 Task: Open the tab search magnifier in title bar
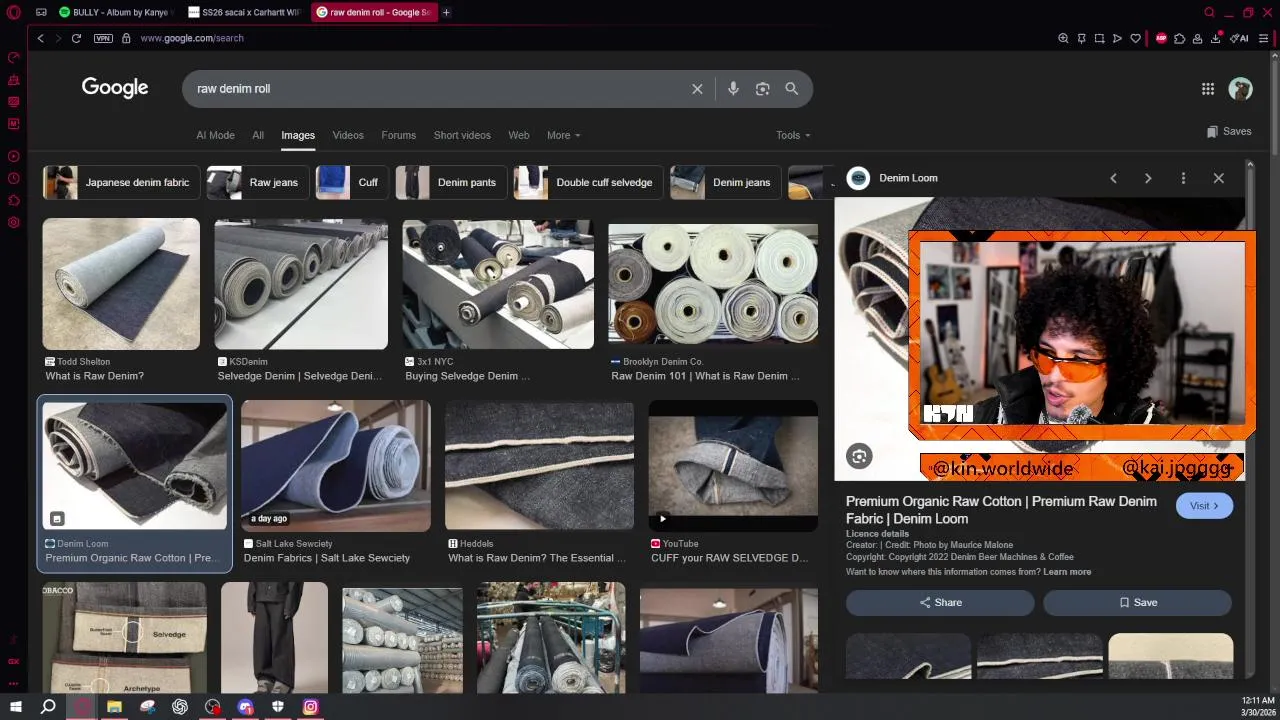(x=1209, y=12)
